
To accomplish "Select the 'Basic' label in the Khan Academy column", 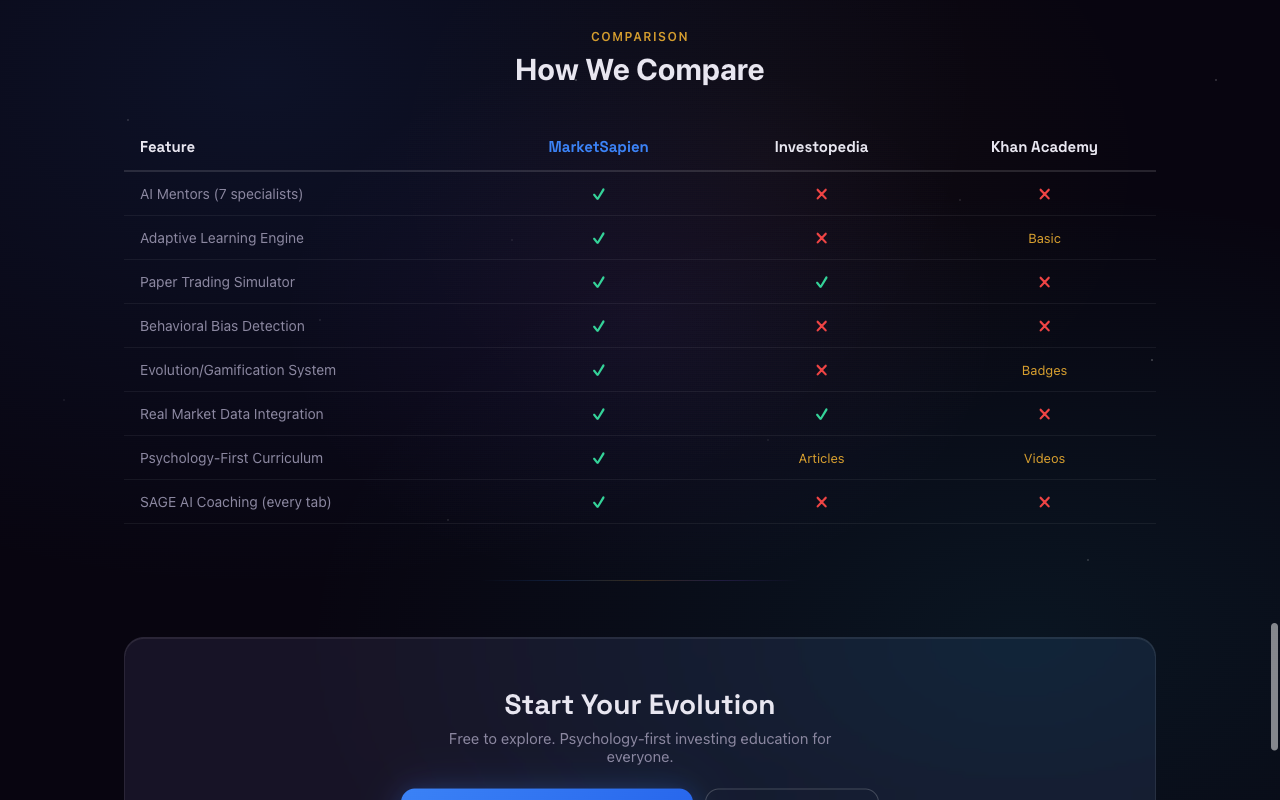I will (1044, 238).
